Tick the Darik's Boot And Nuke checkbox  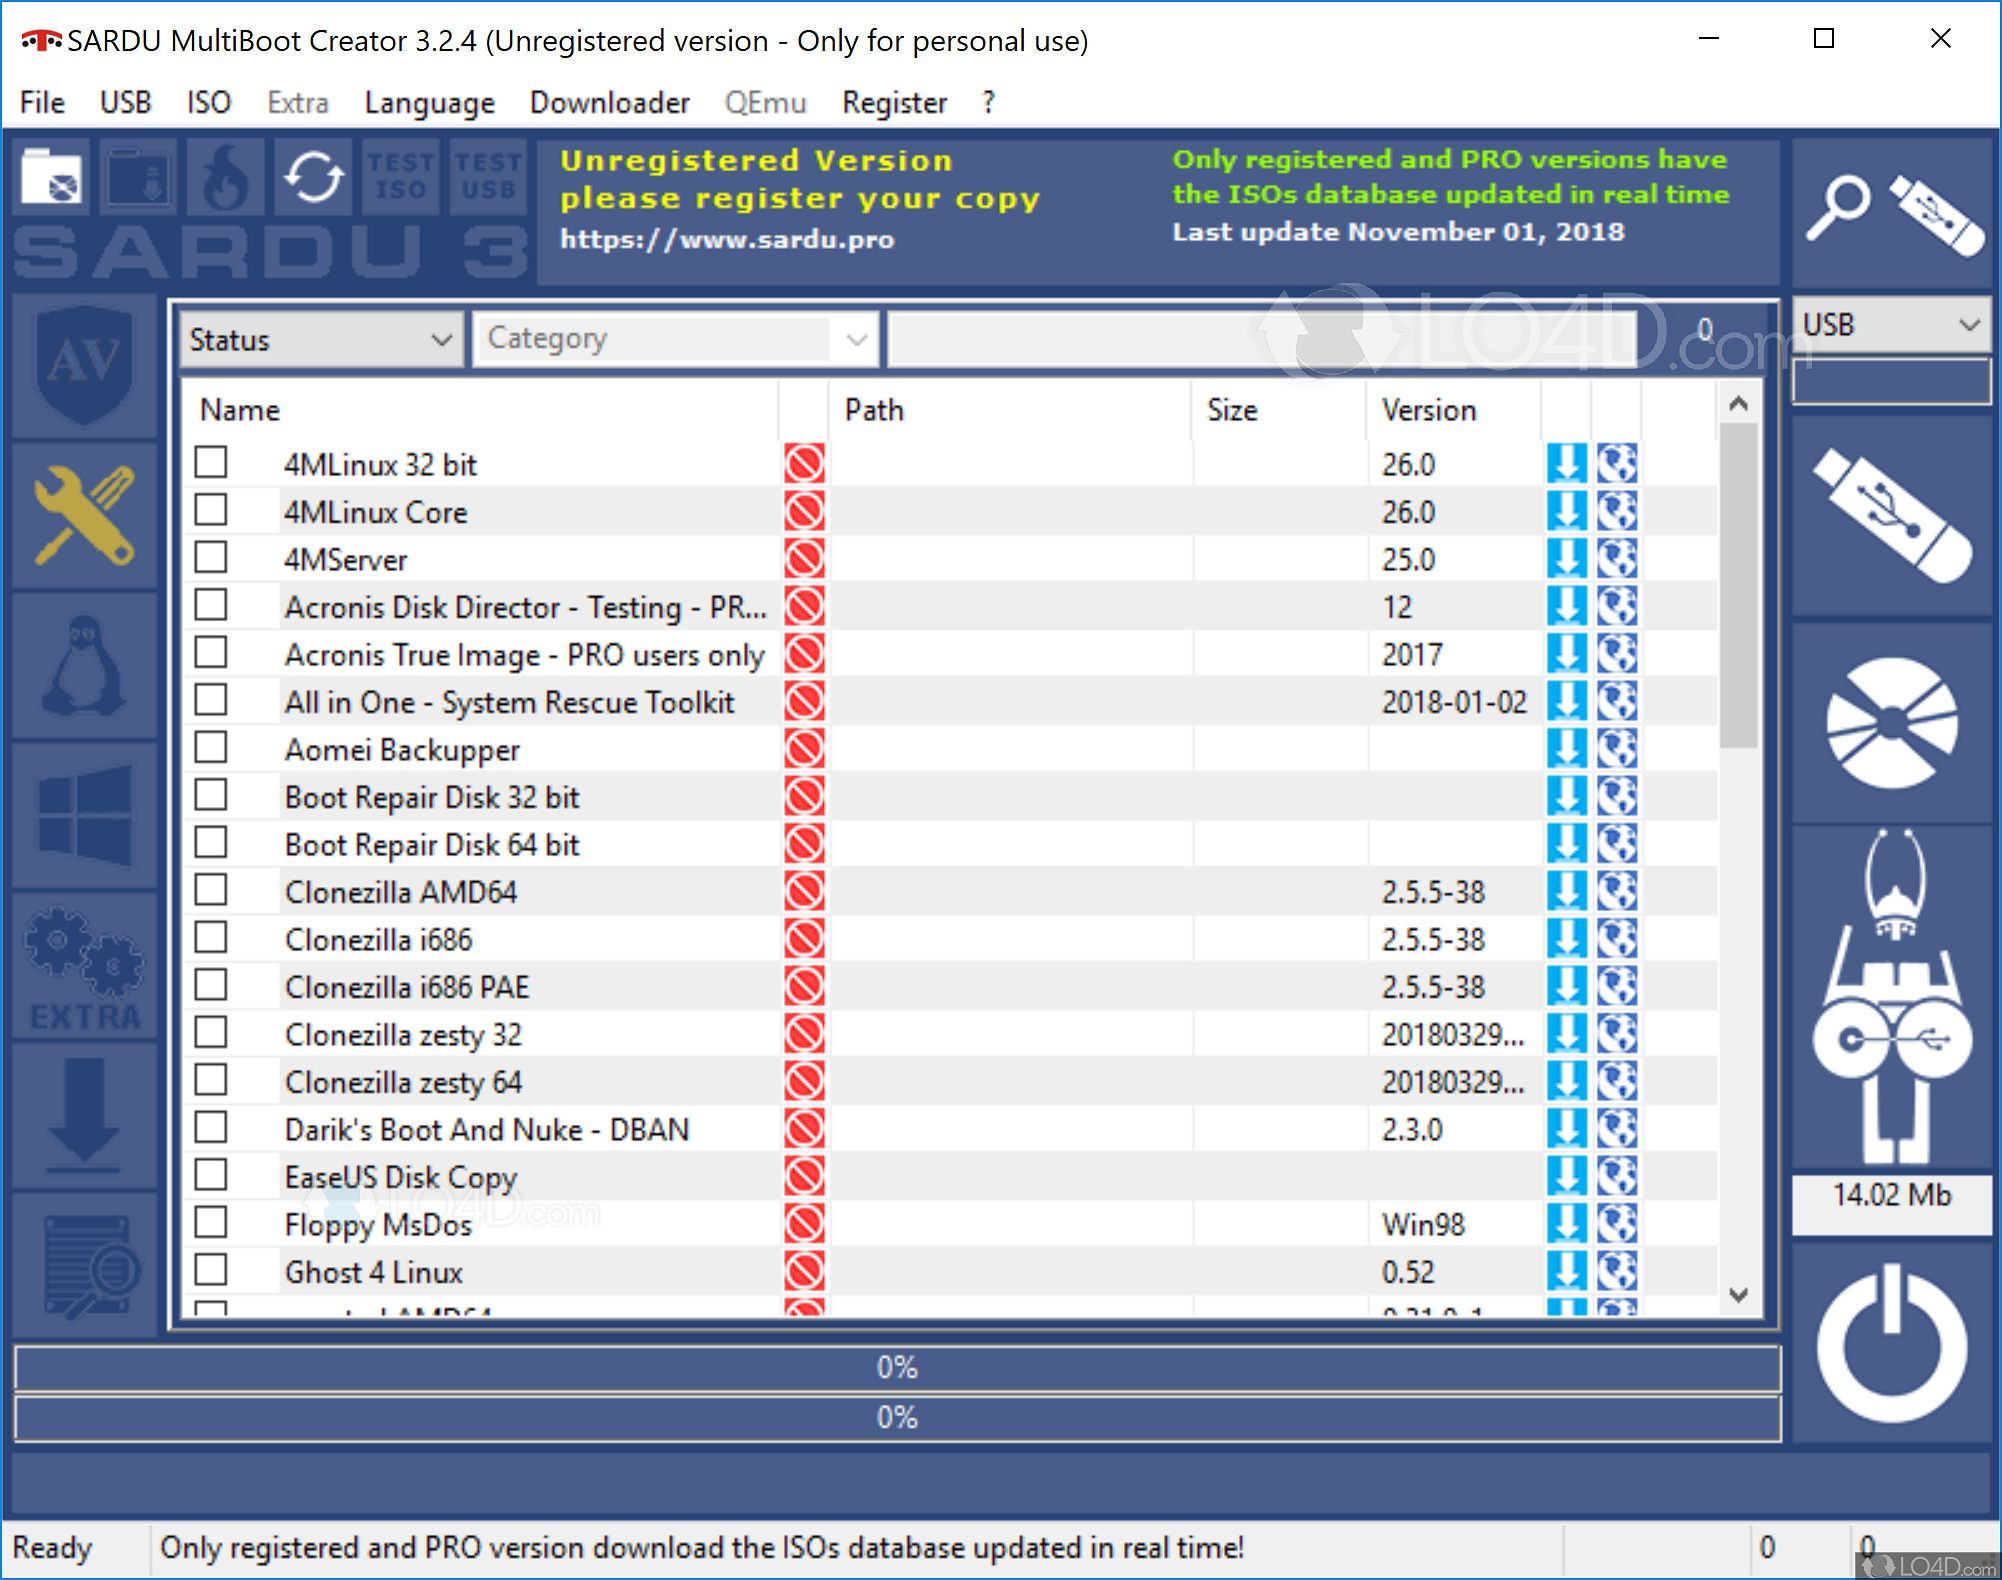211,1128
